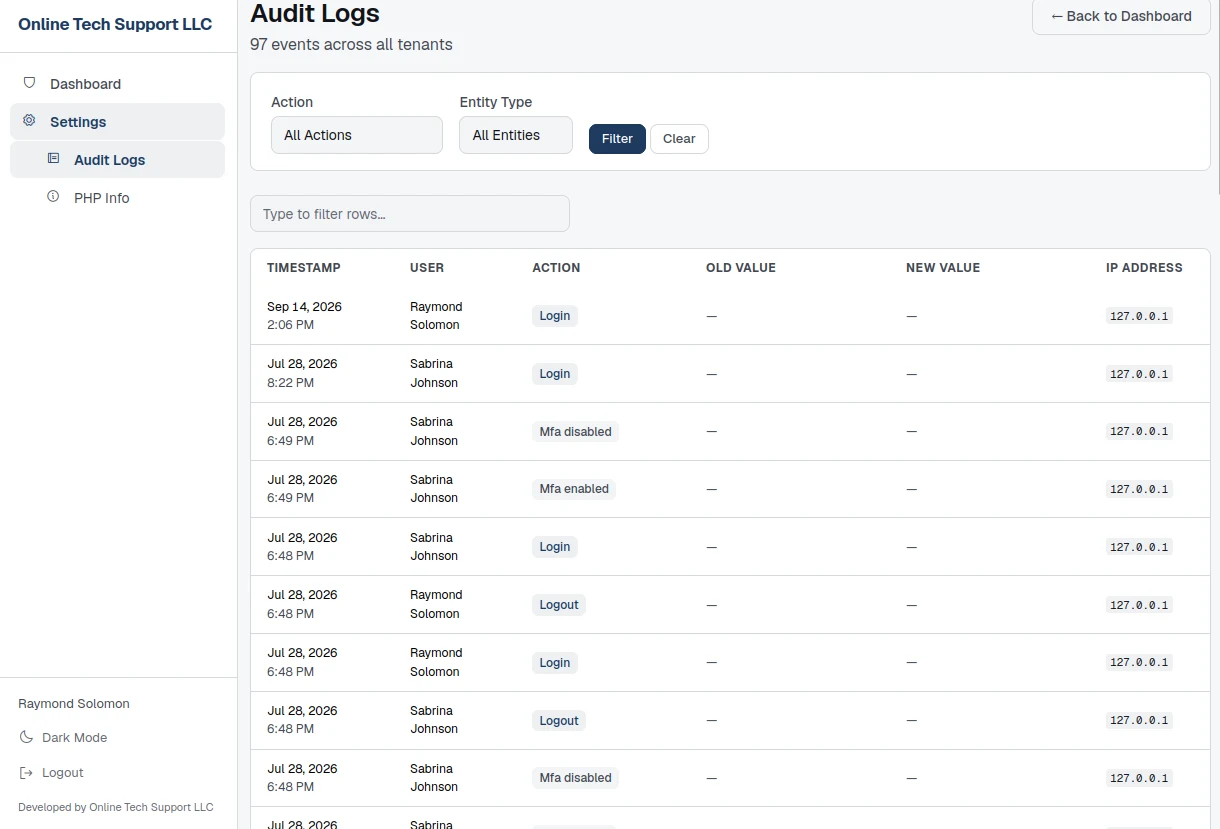Open the Dashboard menu item

117,84
